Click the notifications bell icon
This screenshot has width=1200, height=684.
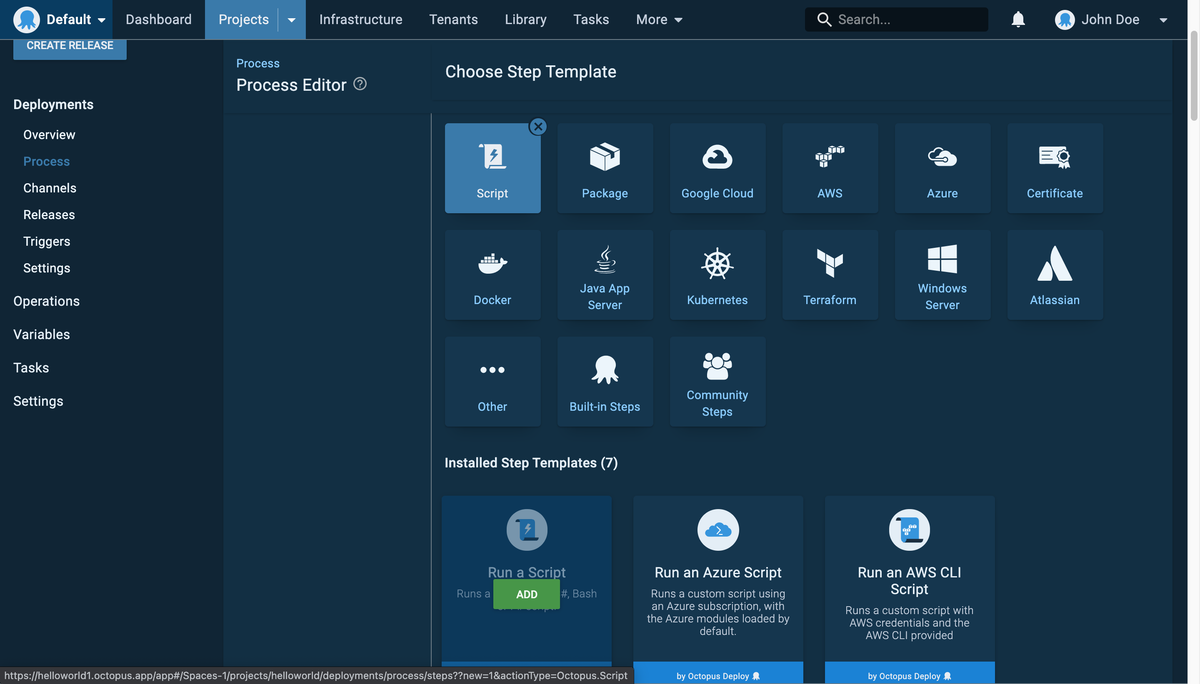point(1018,20)
